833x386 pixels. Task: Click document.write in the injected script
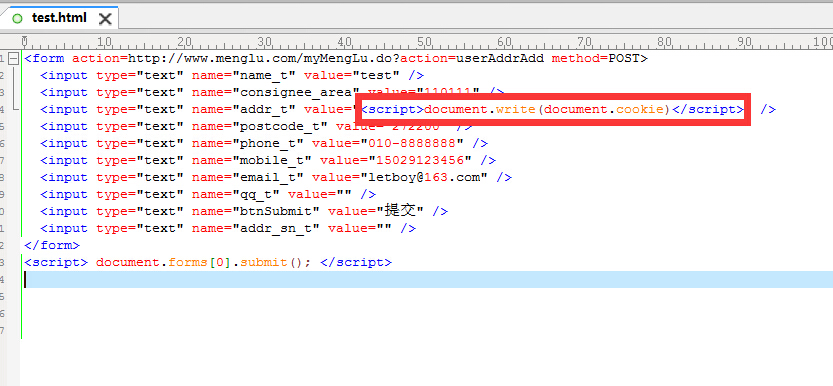point(479,109)
